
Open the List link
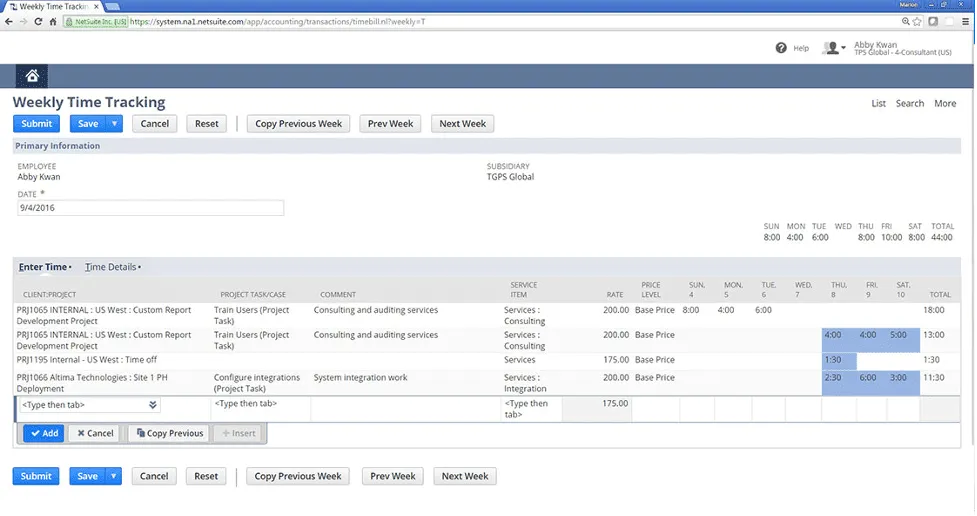pyautogui.click(x=878, y=103)
